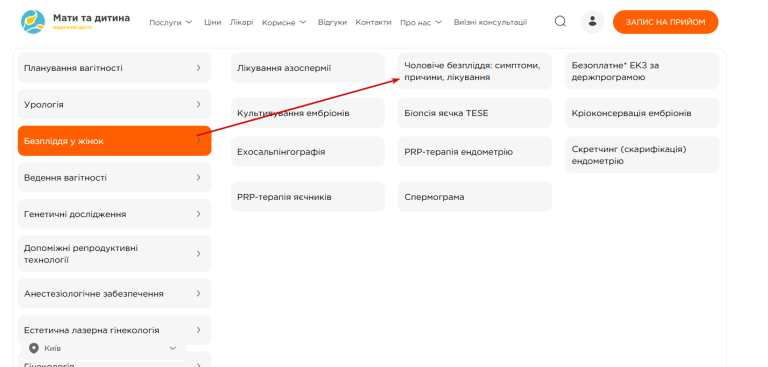Expand the Генетичні дослідження category

pyautogui.click(x=115, y=214)
